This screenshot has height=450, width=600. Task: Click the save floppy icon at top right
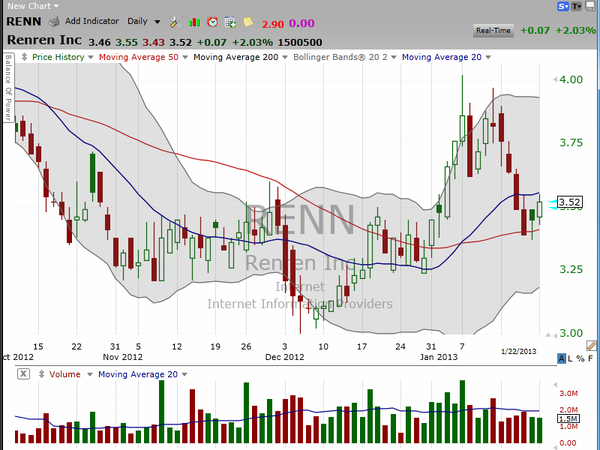(x=590, y=6)
